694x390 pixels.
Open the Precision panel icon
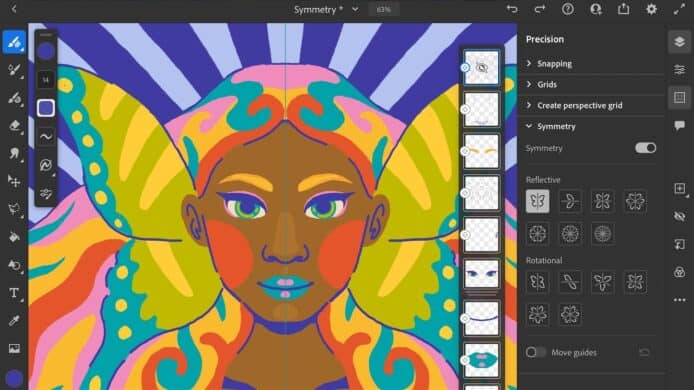coord(679,97)
